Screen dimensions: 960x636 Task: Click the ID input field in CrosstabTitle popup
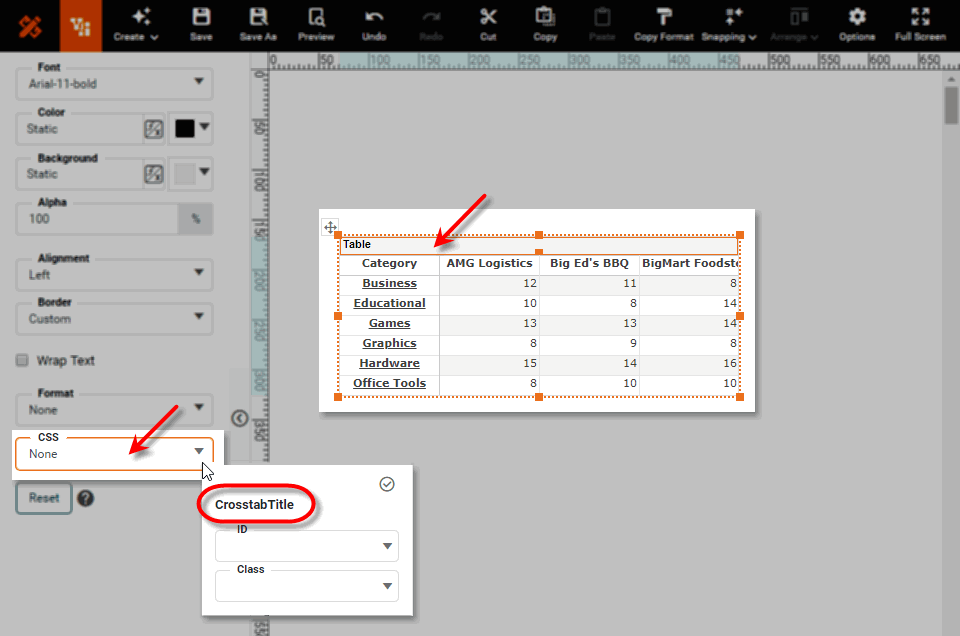(300, 546)
